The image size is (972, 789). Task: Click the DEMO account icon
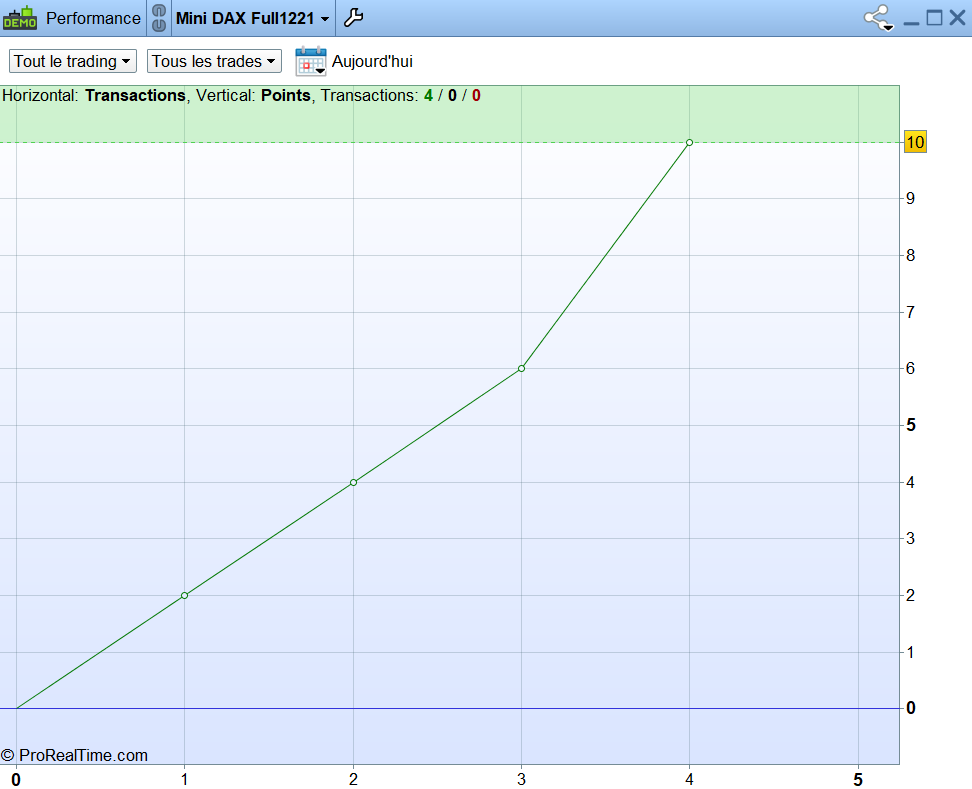[x=20, y=17]
